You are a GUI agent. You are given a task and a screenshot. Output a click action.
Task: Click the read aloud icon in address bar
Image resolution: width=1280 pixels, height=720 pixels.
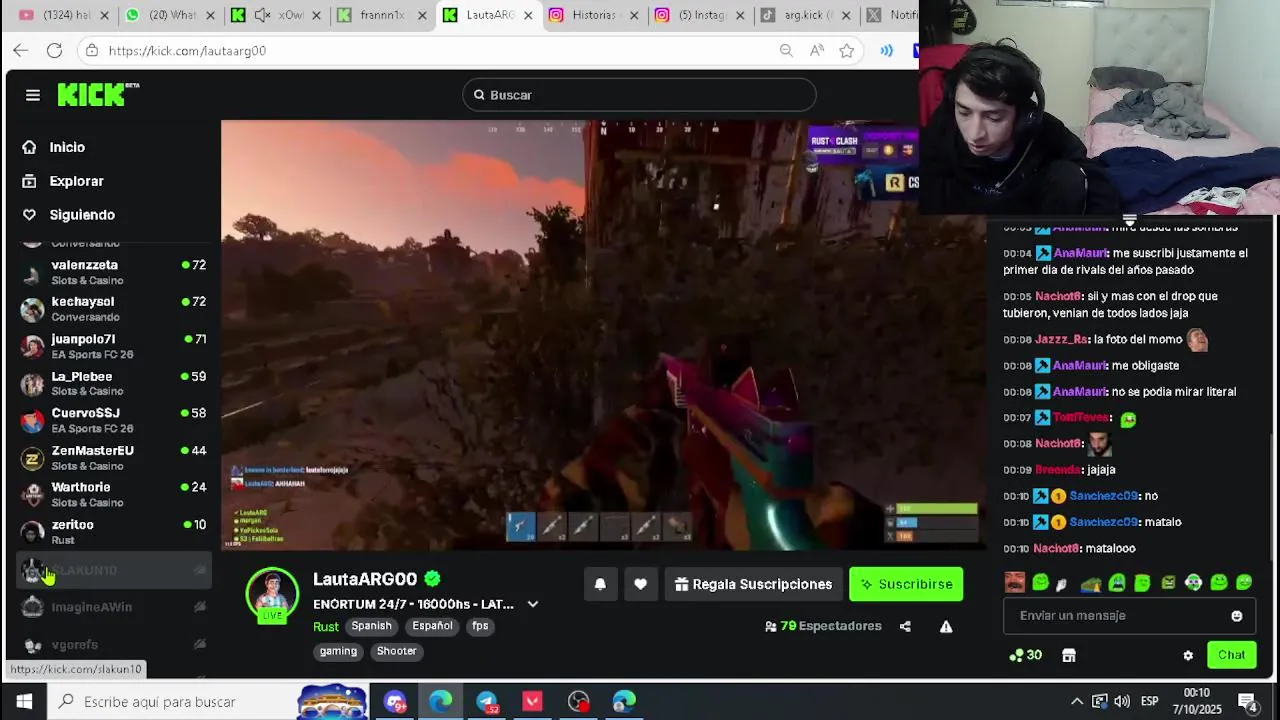817,50
